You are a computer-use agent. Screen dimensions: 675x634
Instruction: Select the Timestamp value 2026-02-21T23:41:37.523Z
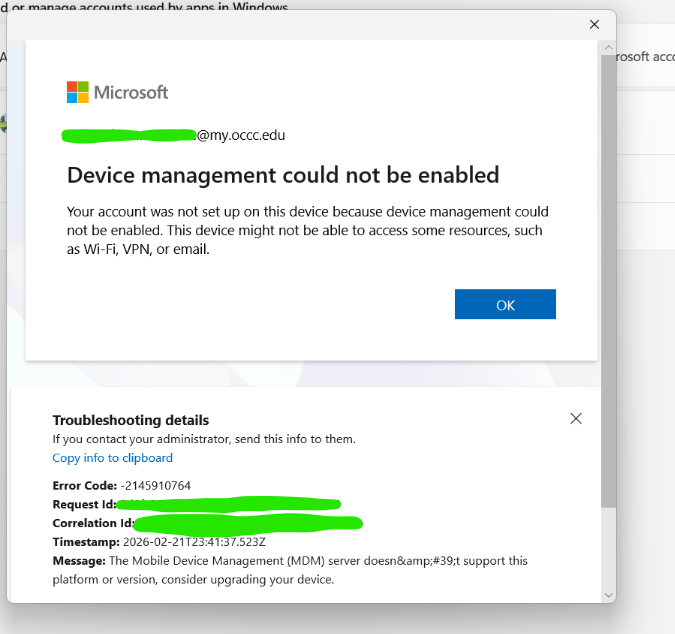point(194,542)
